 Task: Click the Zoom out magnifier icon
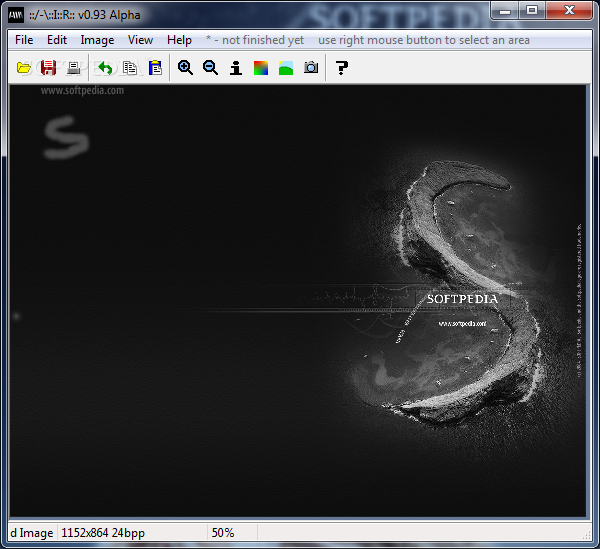coord(210,68)
